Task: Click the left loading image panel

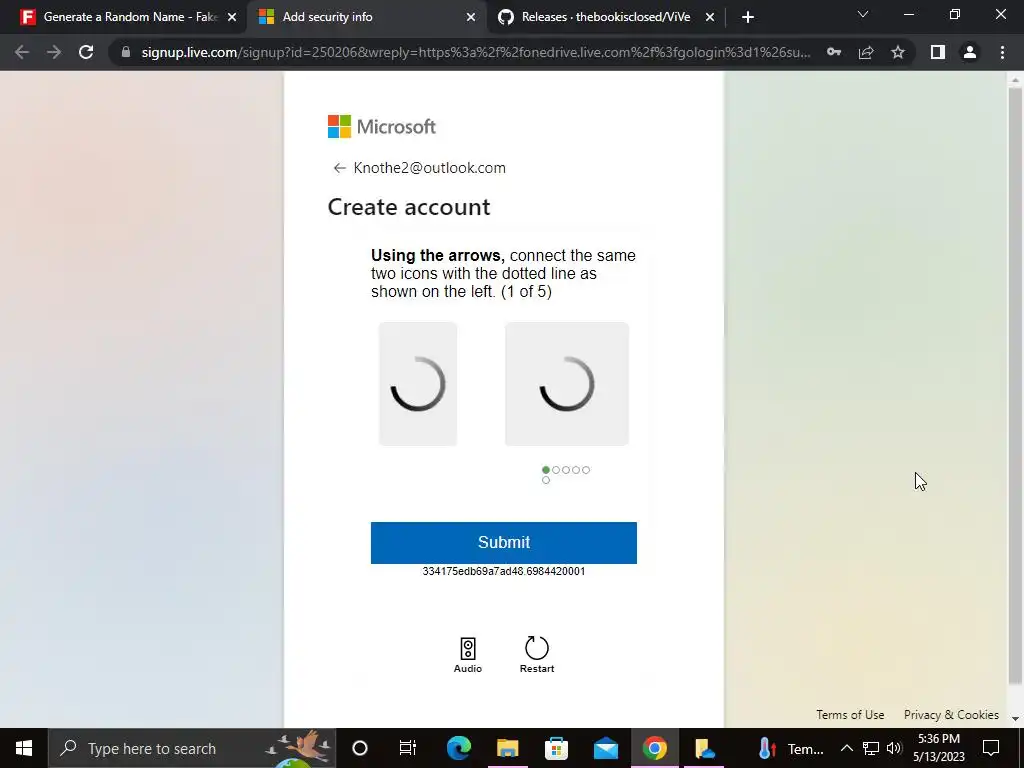Action: [x=418, y=384]
